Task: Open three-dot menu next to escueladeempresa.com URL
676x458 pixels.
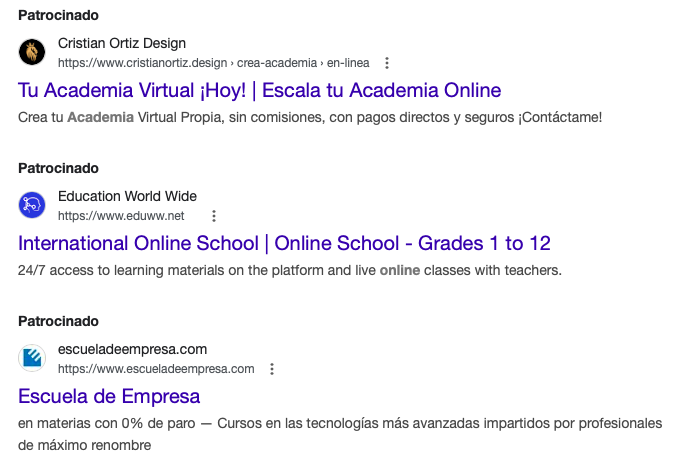Action: tap(272, 369)
